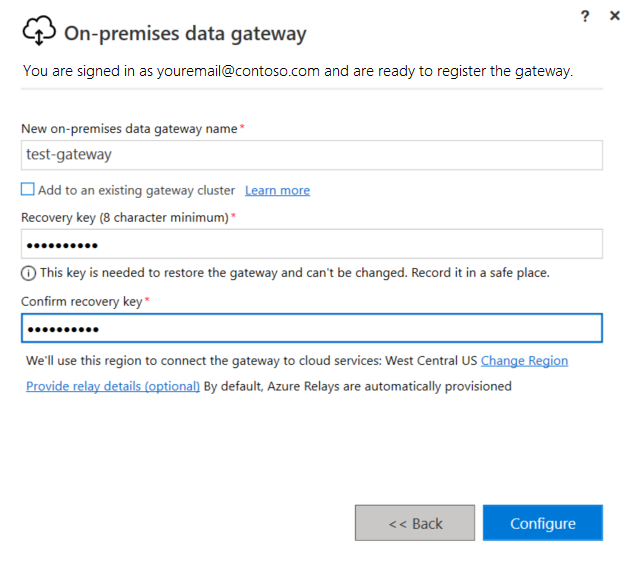Click the On-premises data gateway title
The image size is (627, 567).
click(185, 34)
